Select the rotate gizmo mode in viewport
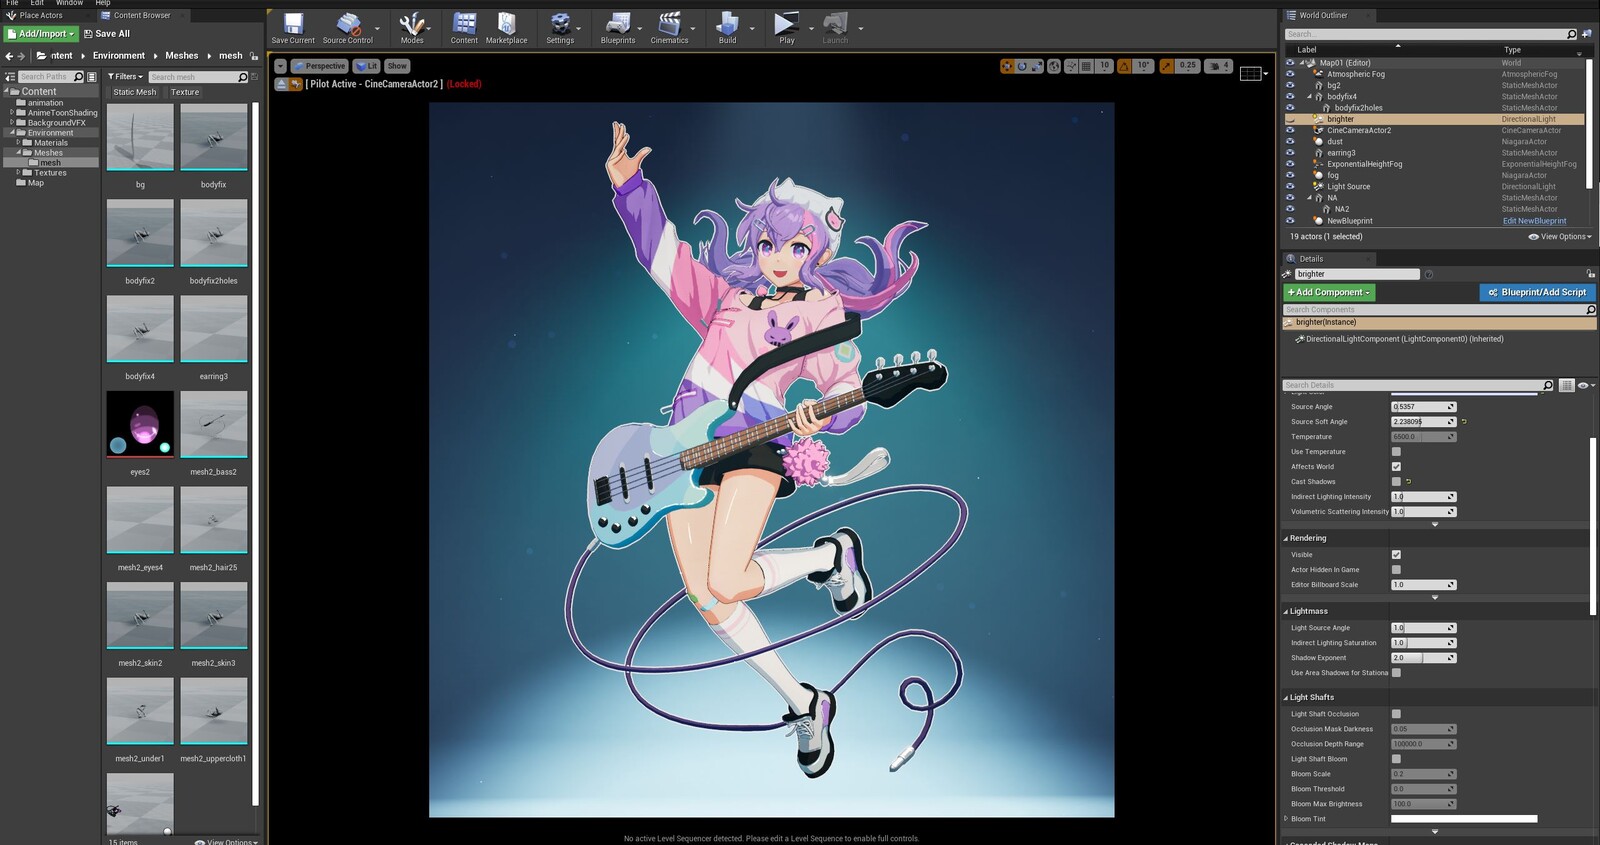The image size is (1600, 845). 1022,66
